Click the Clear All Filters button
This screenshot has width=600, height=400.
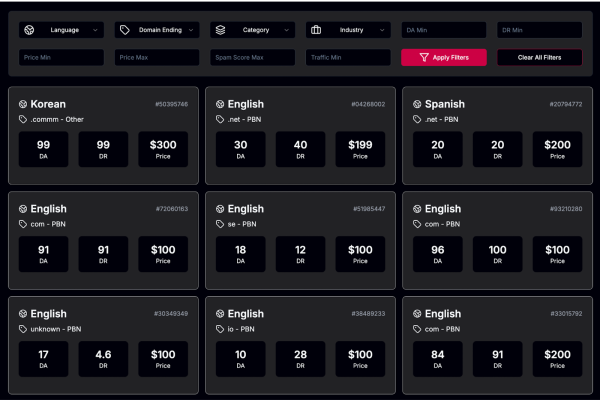point(539,58)
